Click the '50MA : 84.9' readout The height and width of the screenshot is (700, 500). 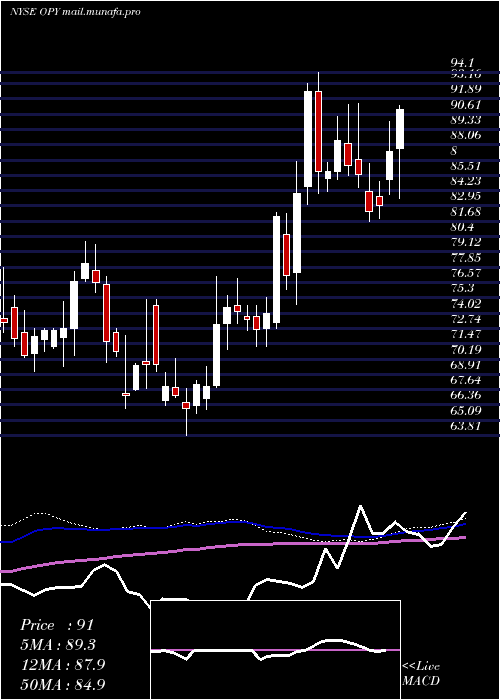click(x=62, y=684)
